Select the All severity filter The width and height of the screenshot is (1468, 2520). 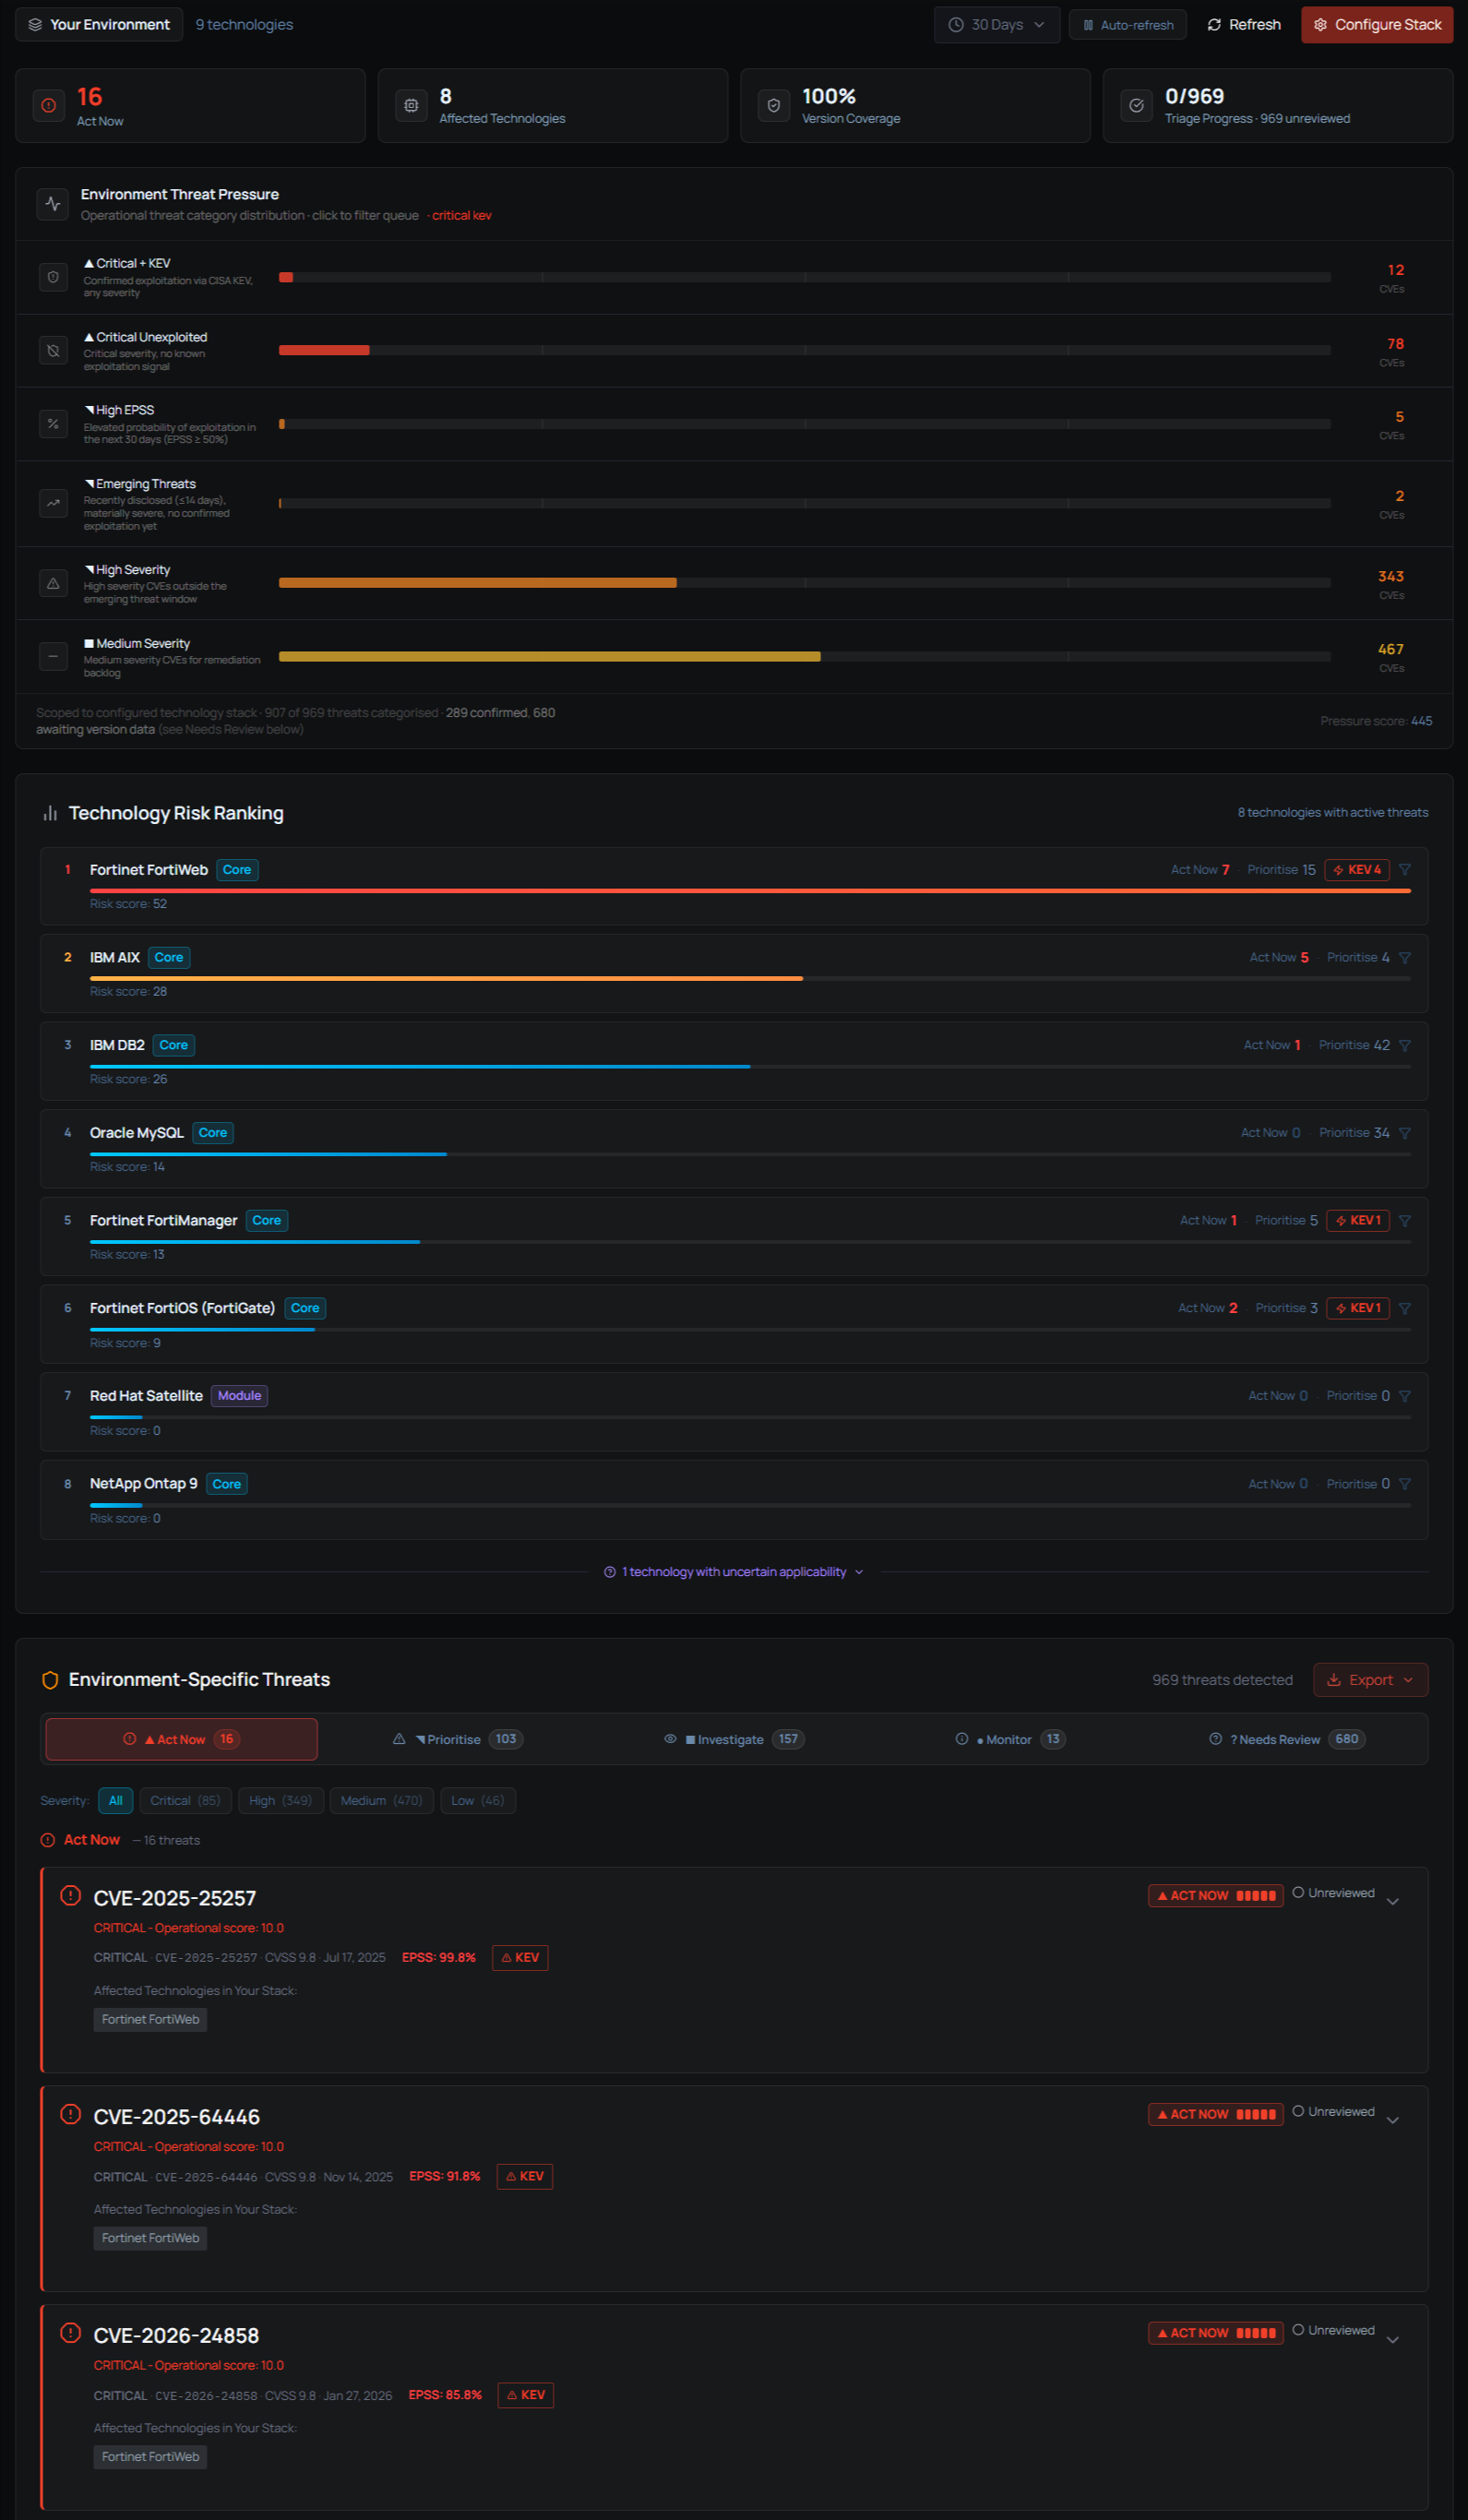click(116, 1801)
